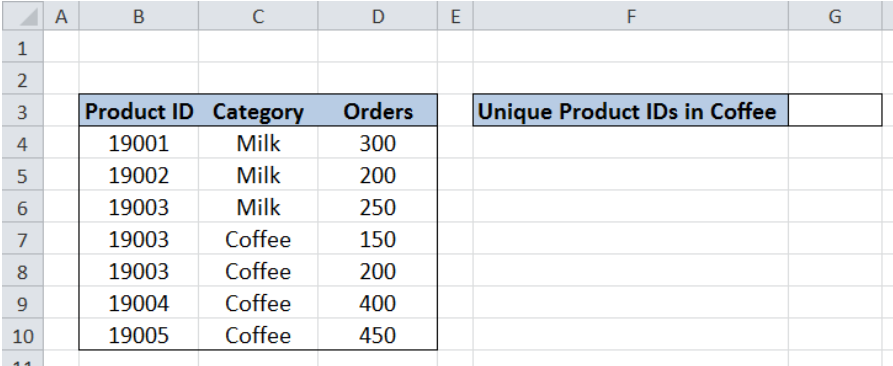The width and height of the screenshot is (893, 366).
Task: Select row 10 header
Action: 22,335
